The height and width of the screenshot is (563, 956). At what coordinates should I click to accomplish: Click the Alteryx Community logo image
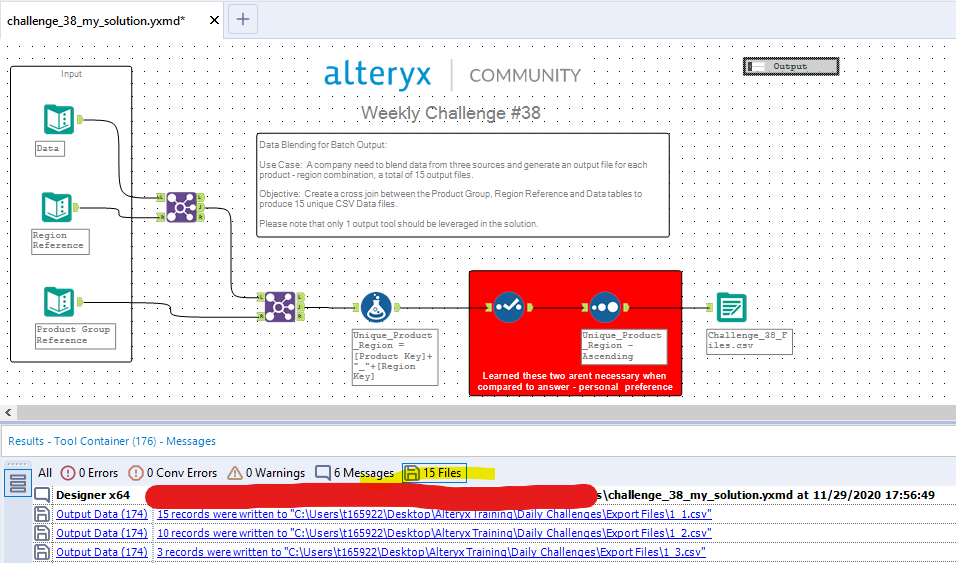(452, 75)
